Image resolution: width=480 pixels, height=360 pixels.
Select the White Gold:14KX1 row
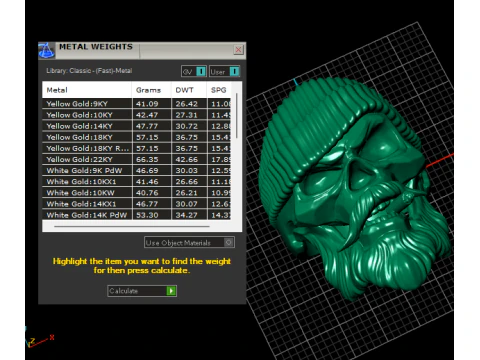point(137,204)
